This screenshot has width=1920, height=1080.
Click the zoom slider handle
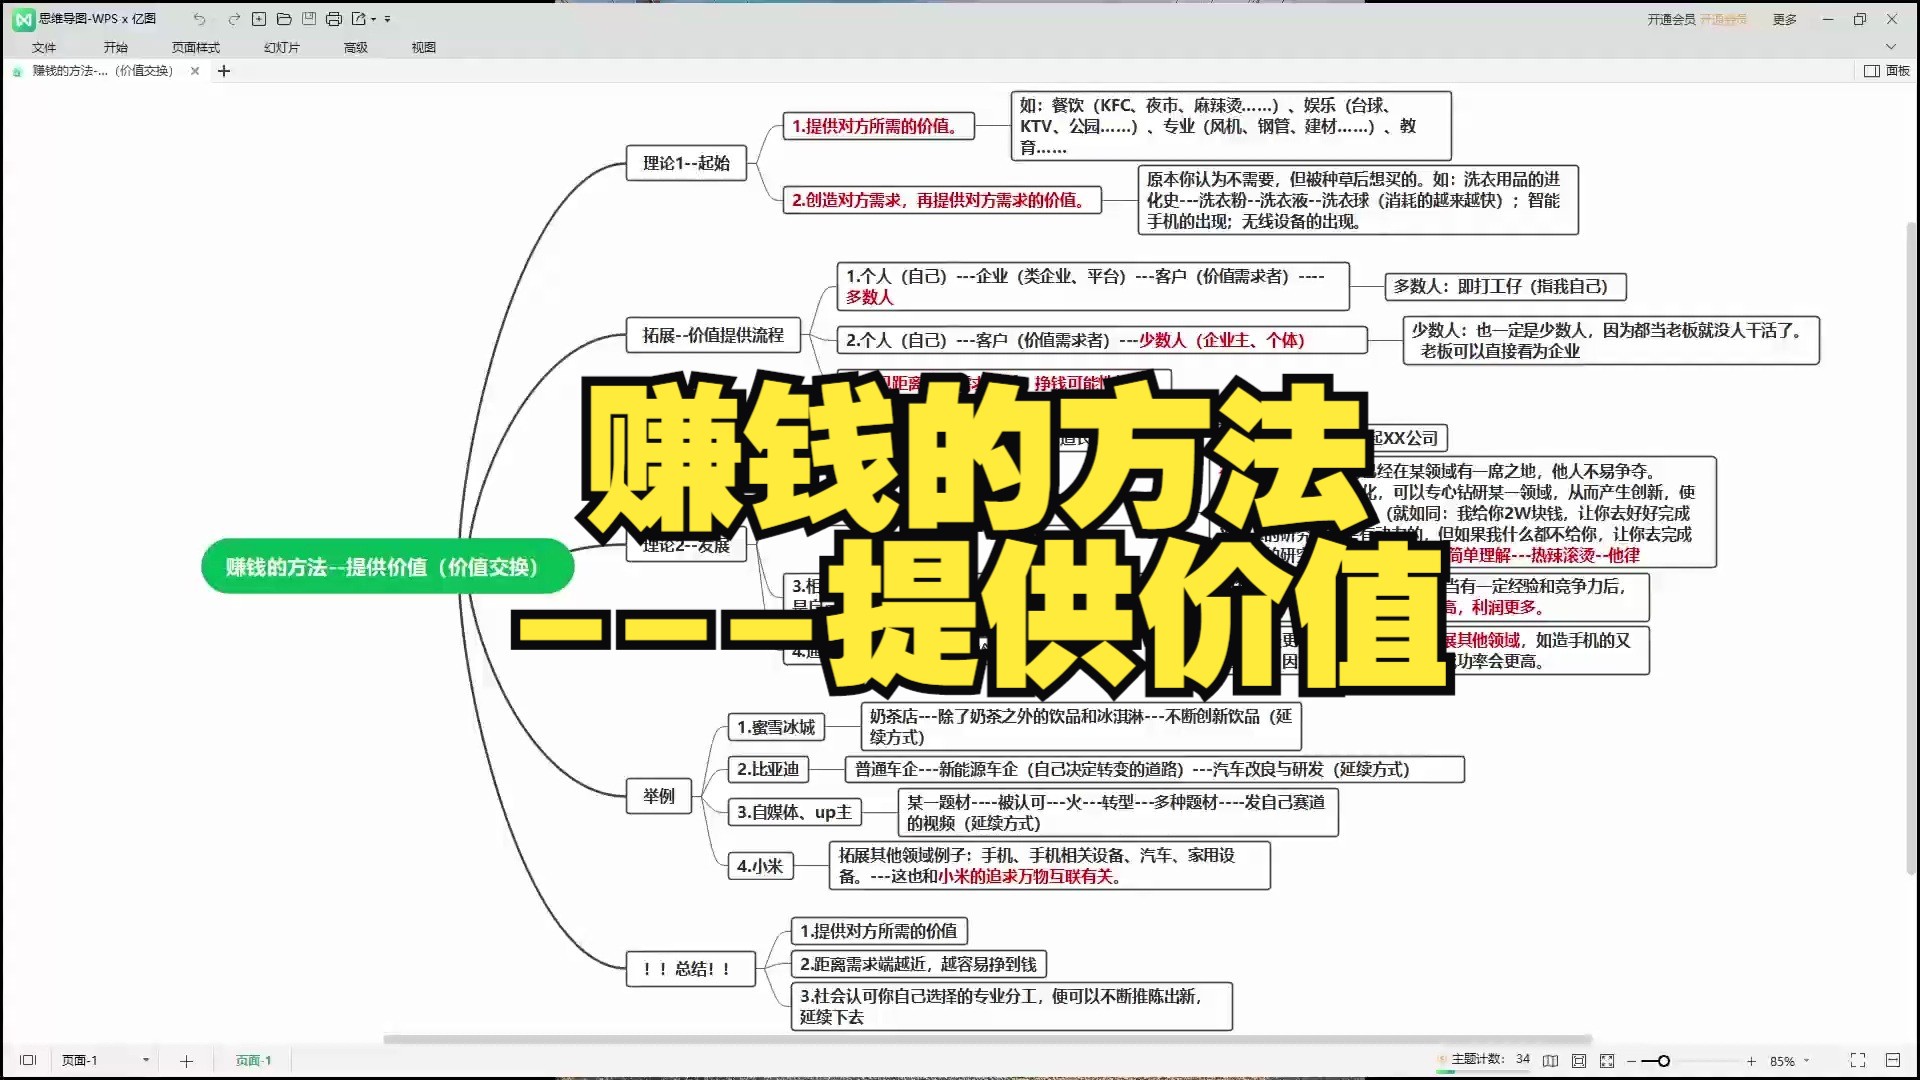(x=1663, y=1061)
